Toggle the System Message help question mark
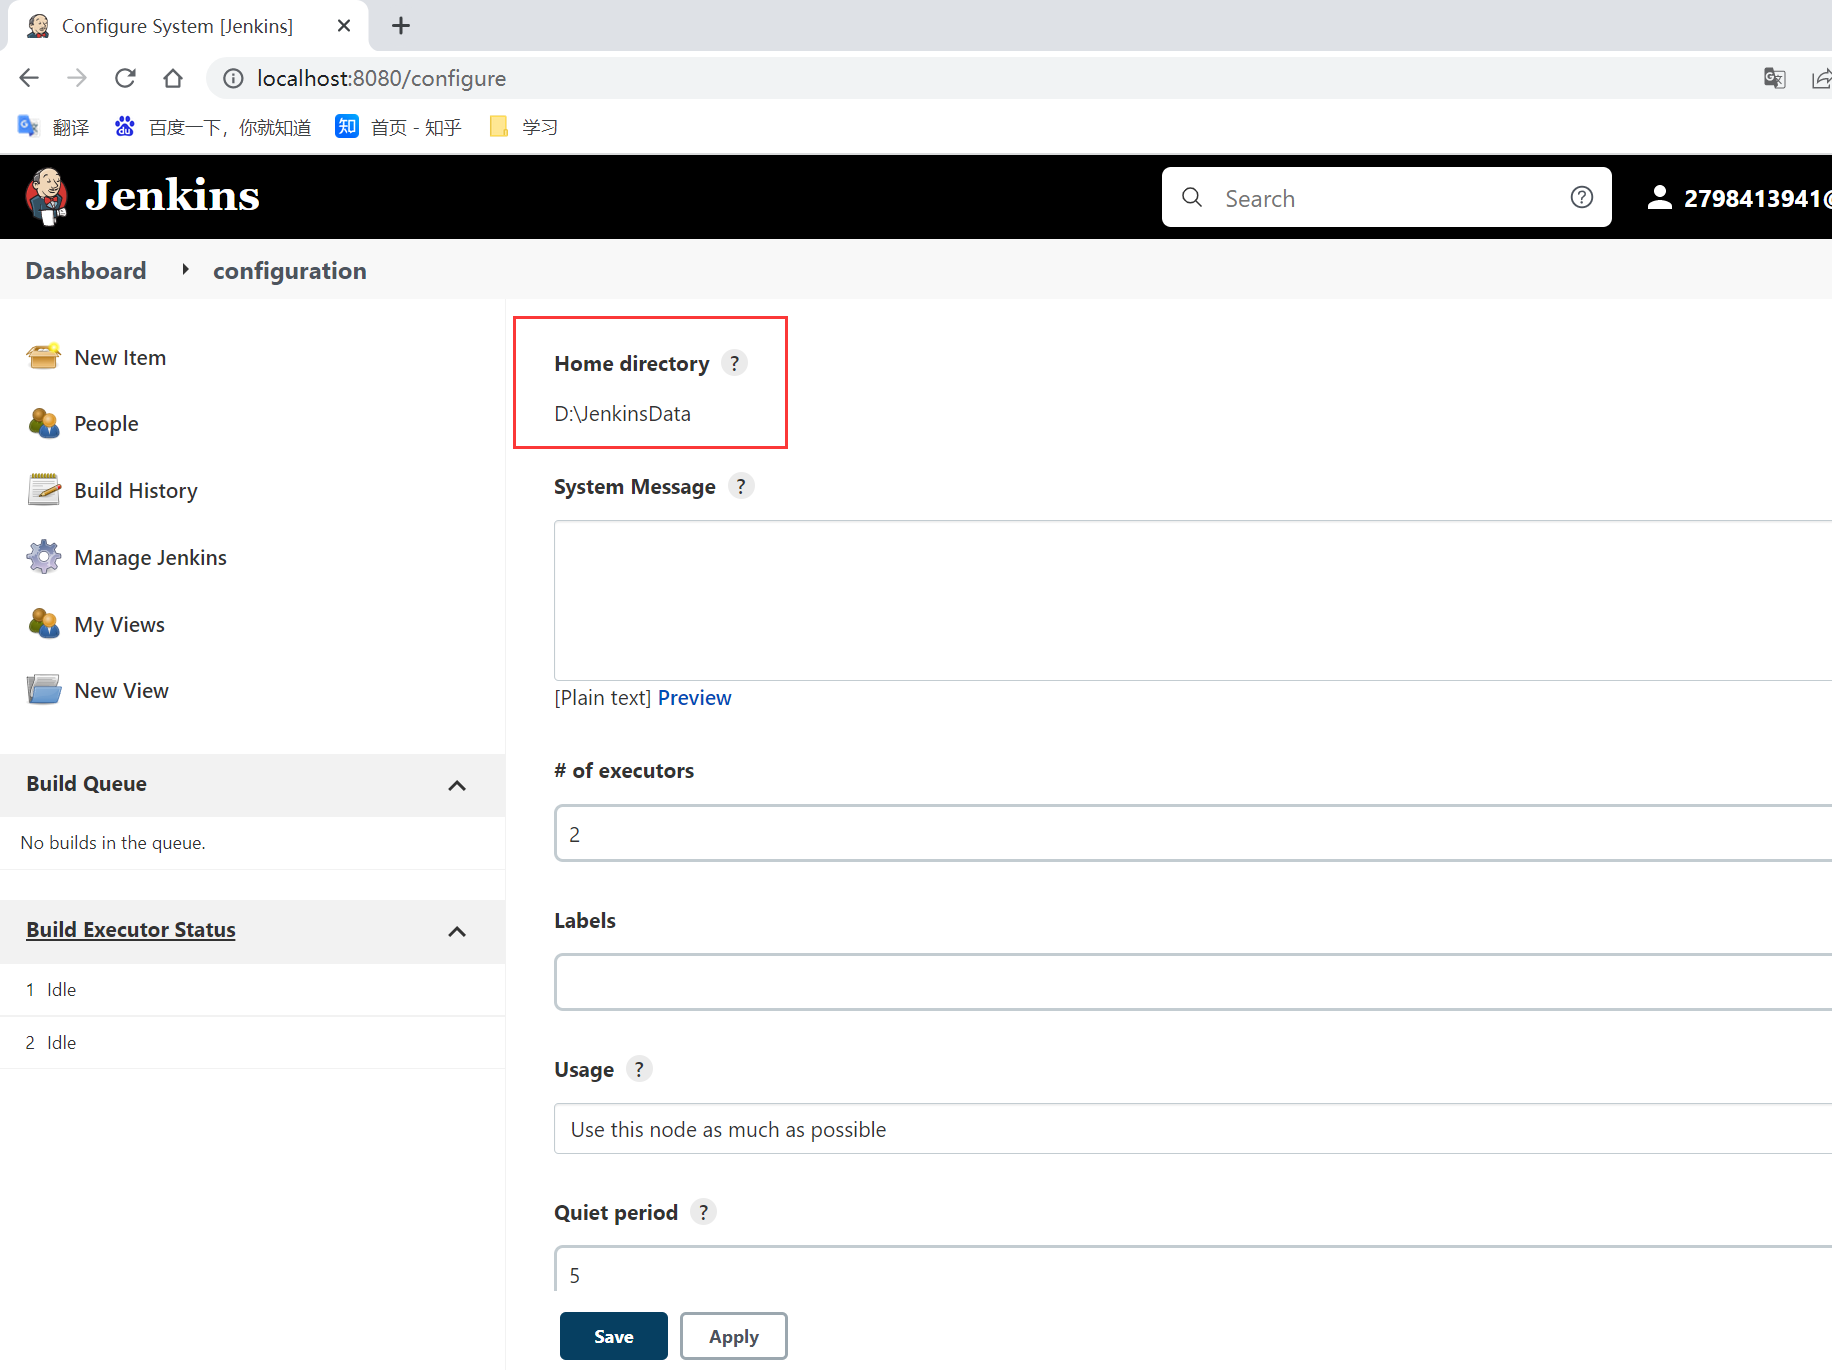The width and height of the screenshot is (1832, 1370). (741, 486)
